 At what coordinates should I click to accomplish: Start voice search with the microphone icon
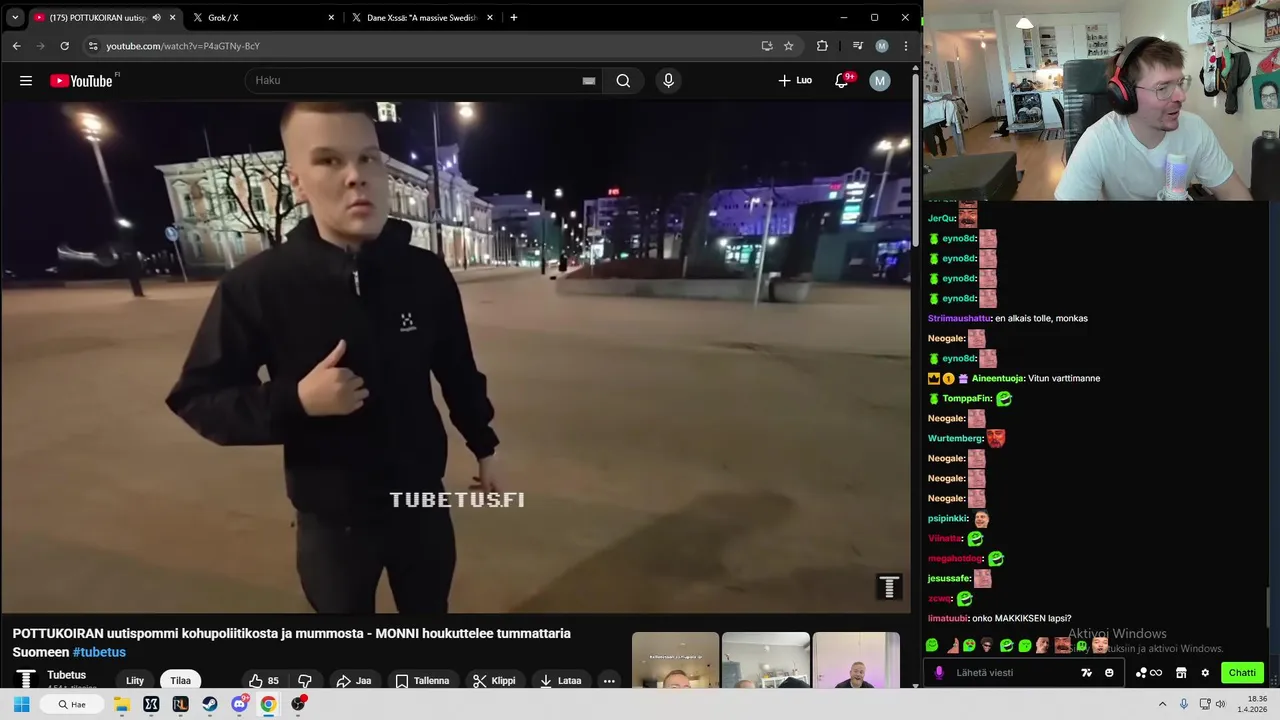(668, 81)
